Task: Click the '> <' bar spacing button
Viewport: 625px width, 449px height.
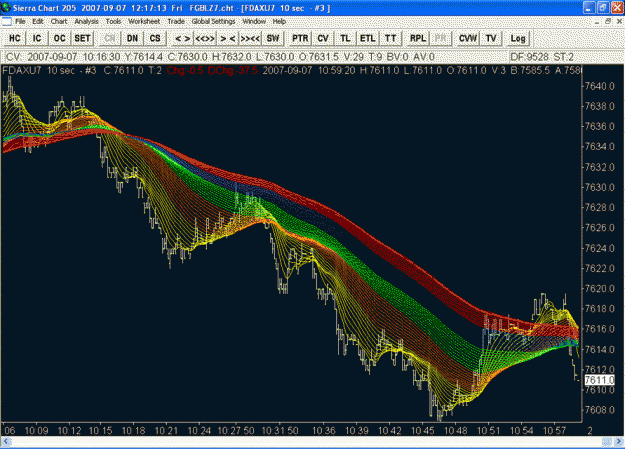Action: (x=228, y=39)
